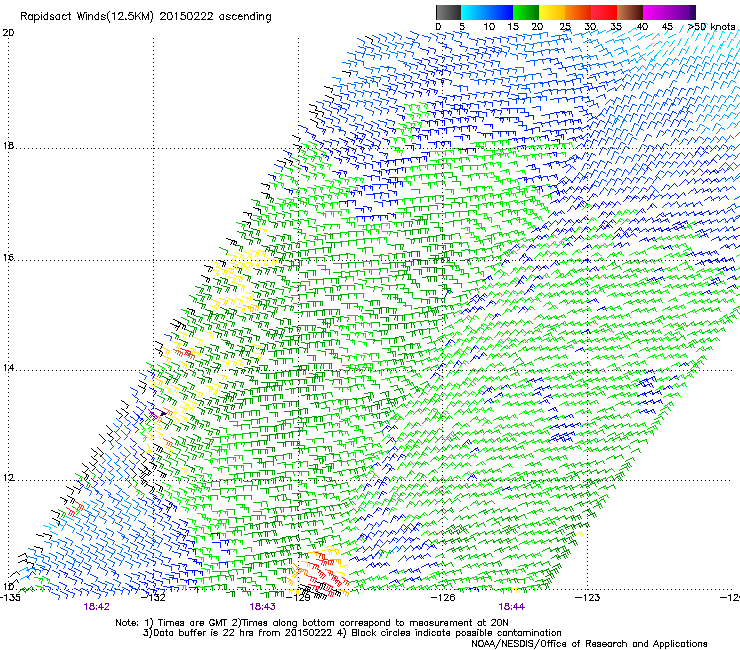Click the latitude label '16' on left axis
Image resolution: width=740 pixels, height=650 pixels.
tap(8, 258)
